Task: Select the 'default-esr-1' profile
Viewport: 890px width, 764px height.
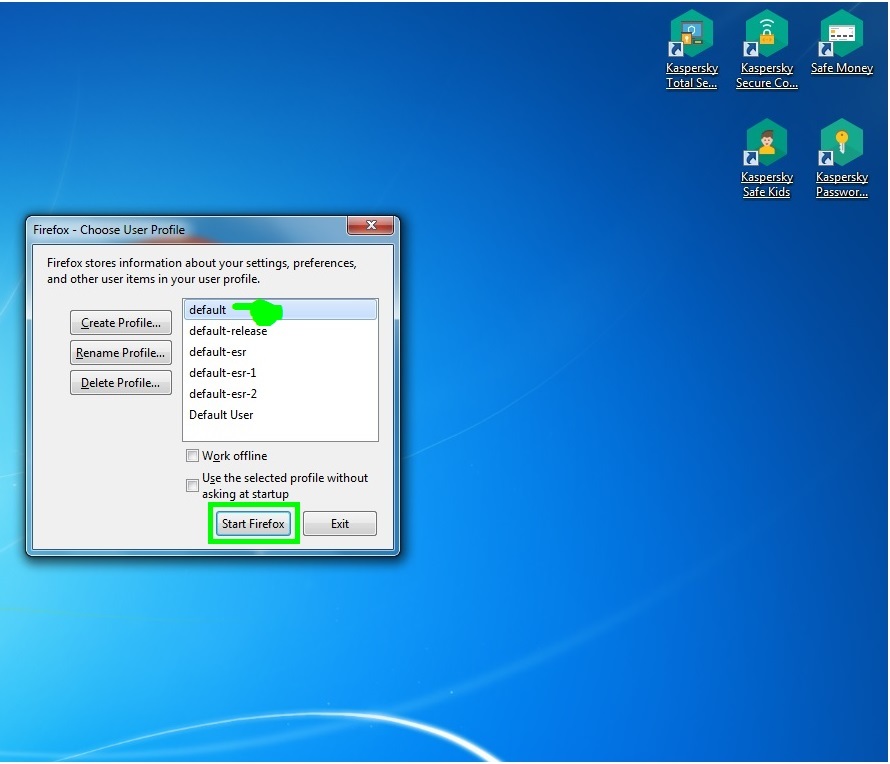Action: [280, 373]
